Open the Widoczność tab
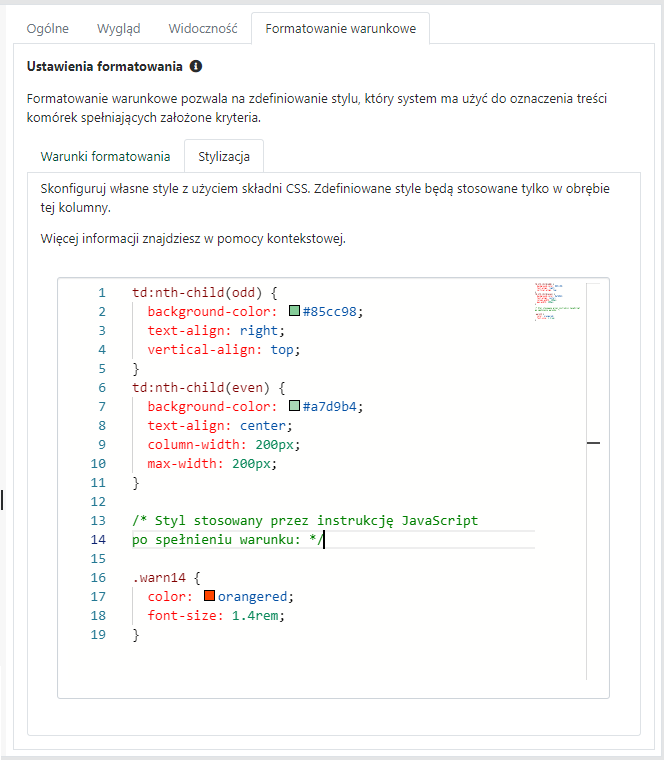664x760 pixels. click(203, 29)
